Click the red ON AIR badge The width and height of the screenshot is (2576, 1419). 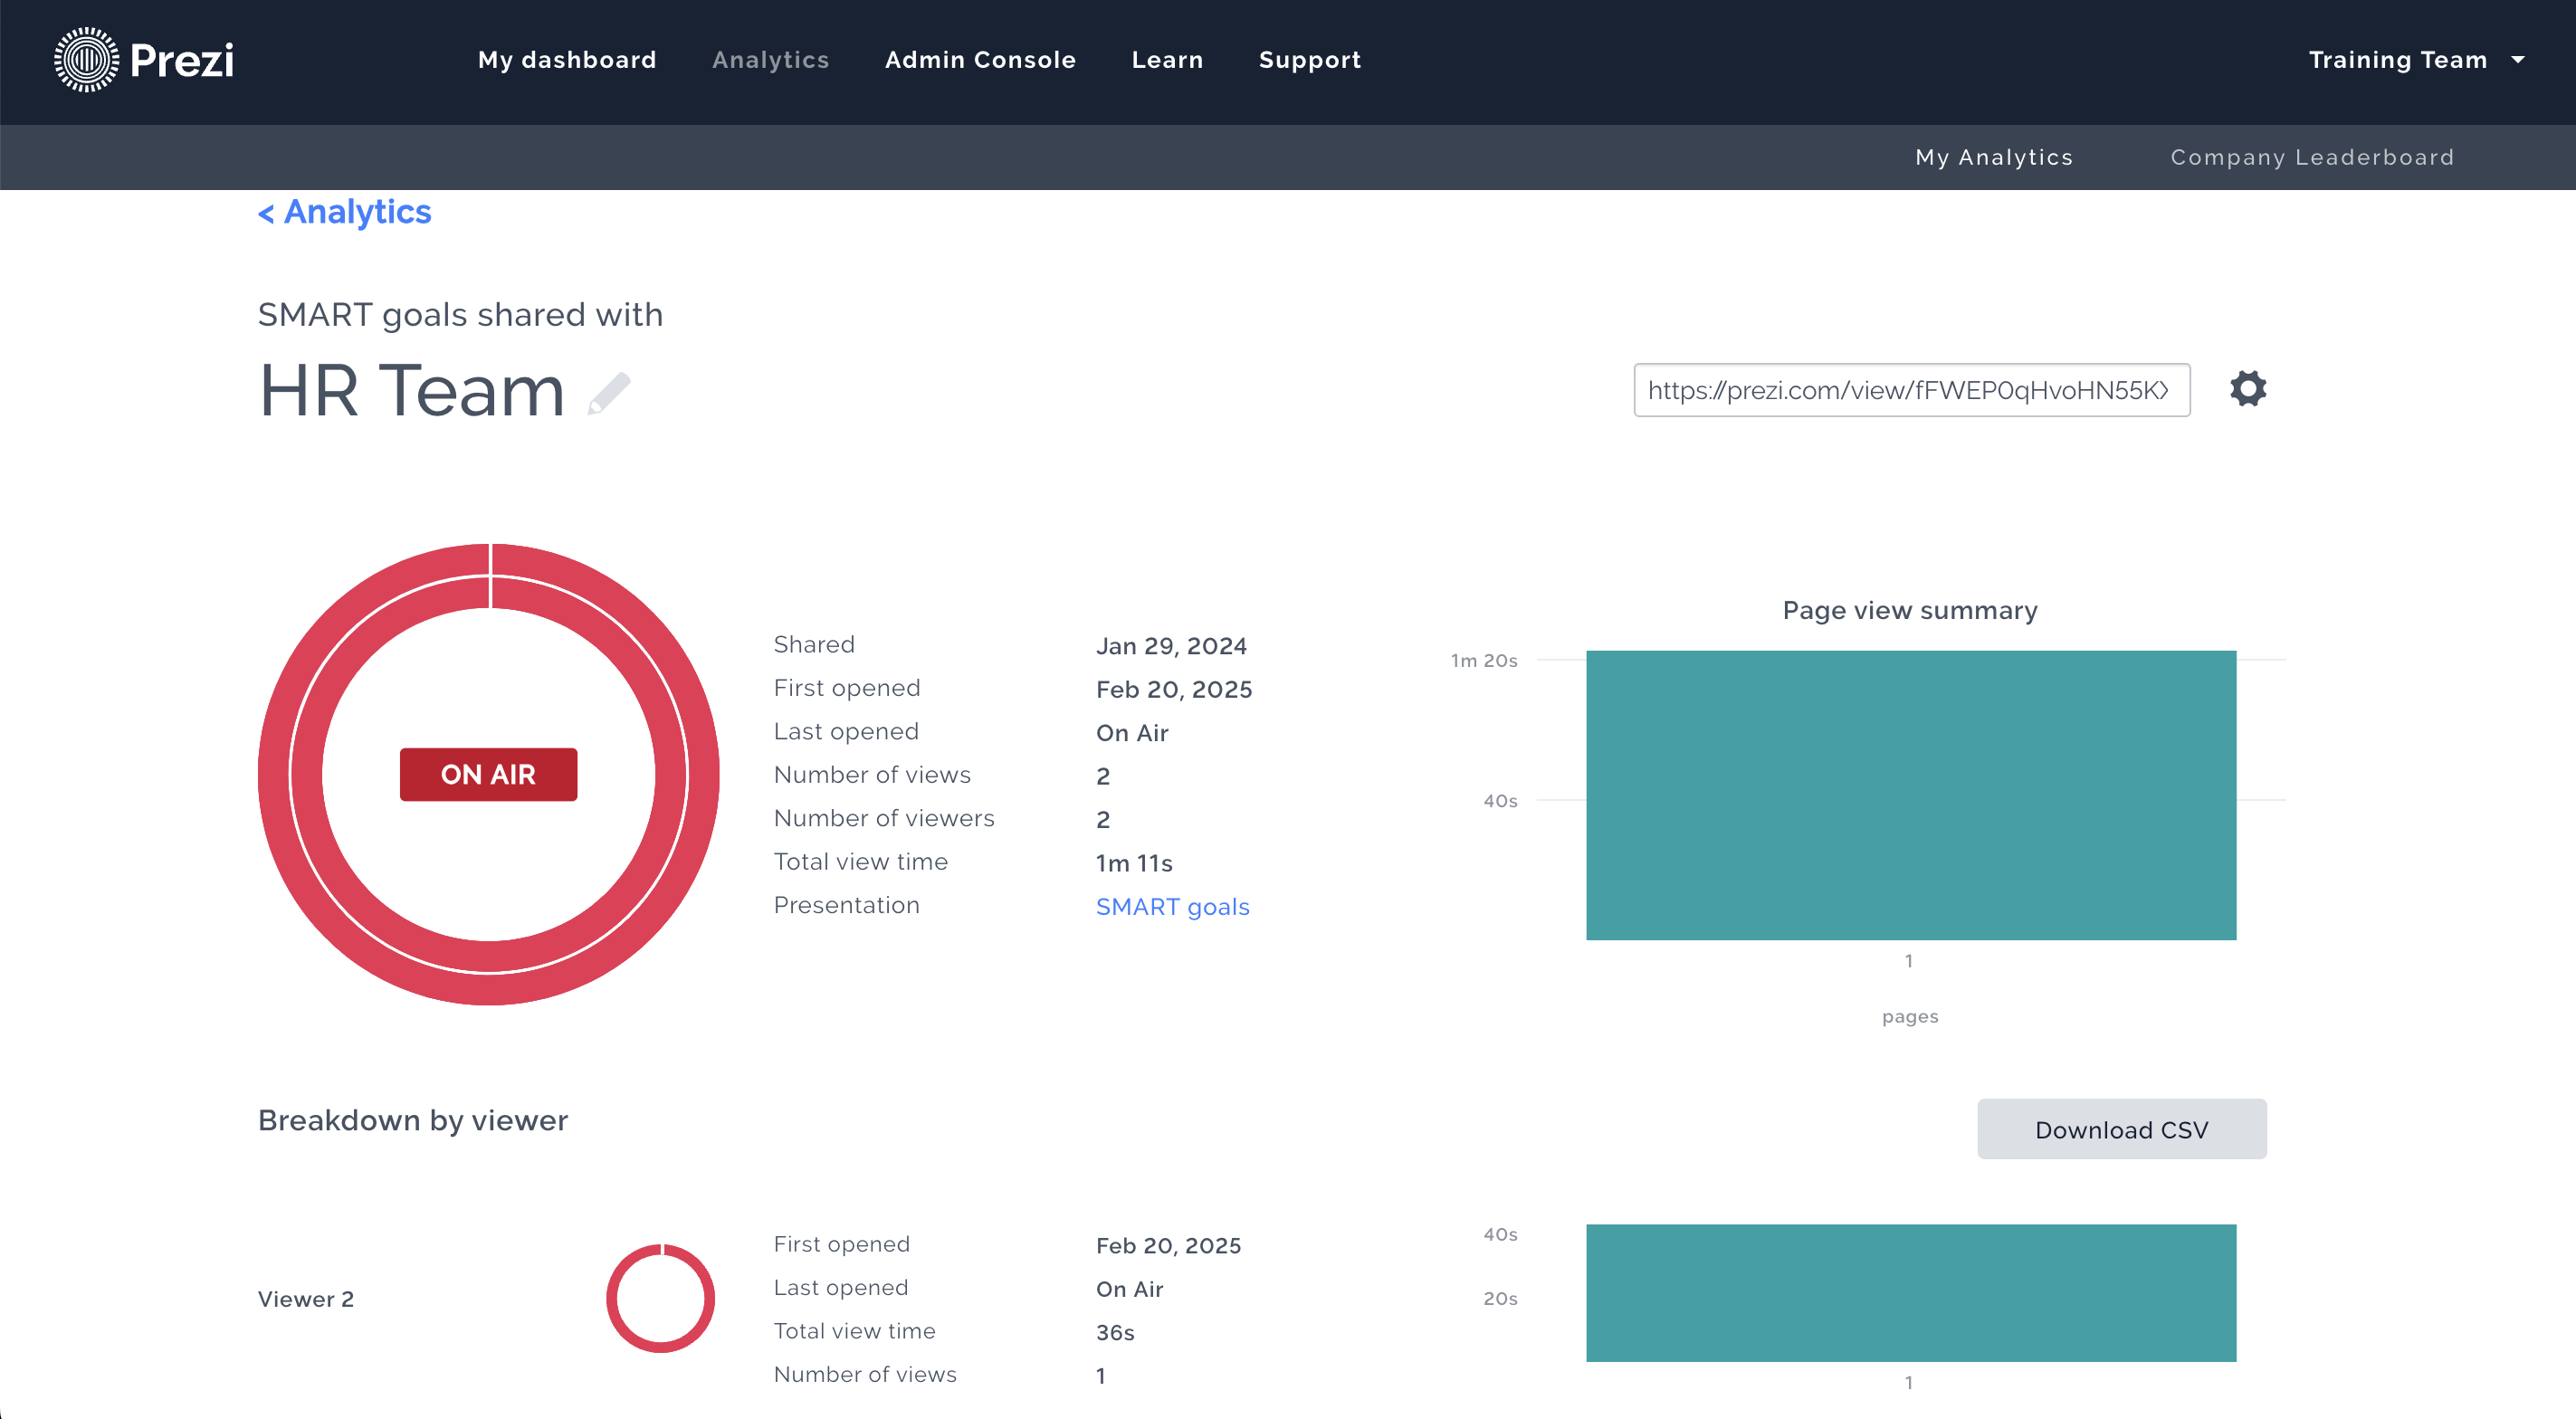coord(488,775)
